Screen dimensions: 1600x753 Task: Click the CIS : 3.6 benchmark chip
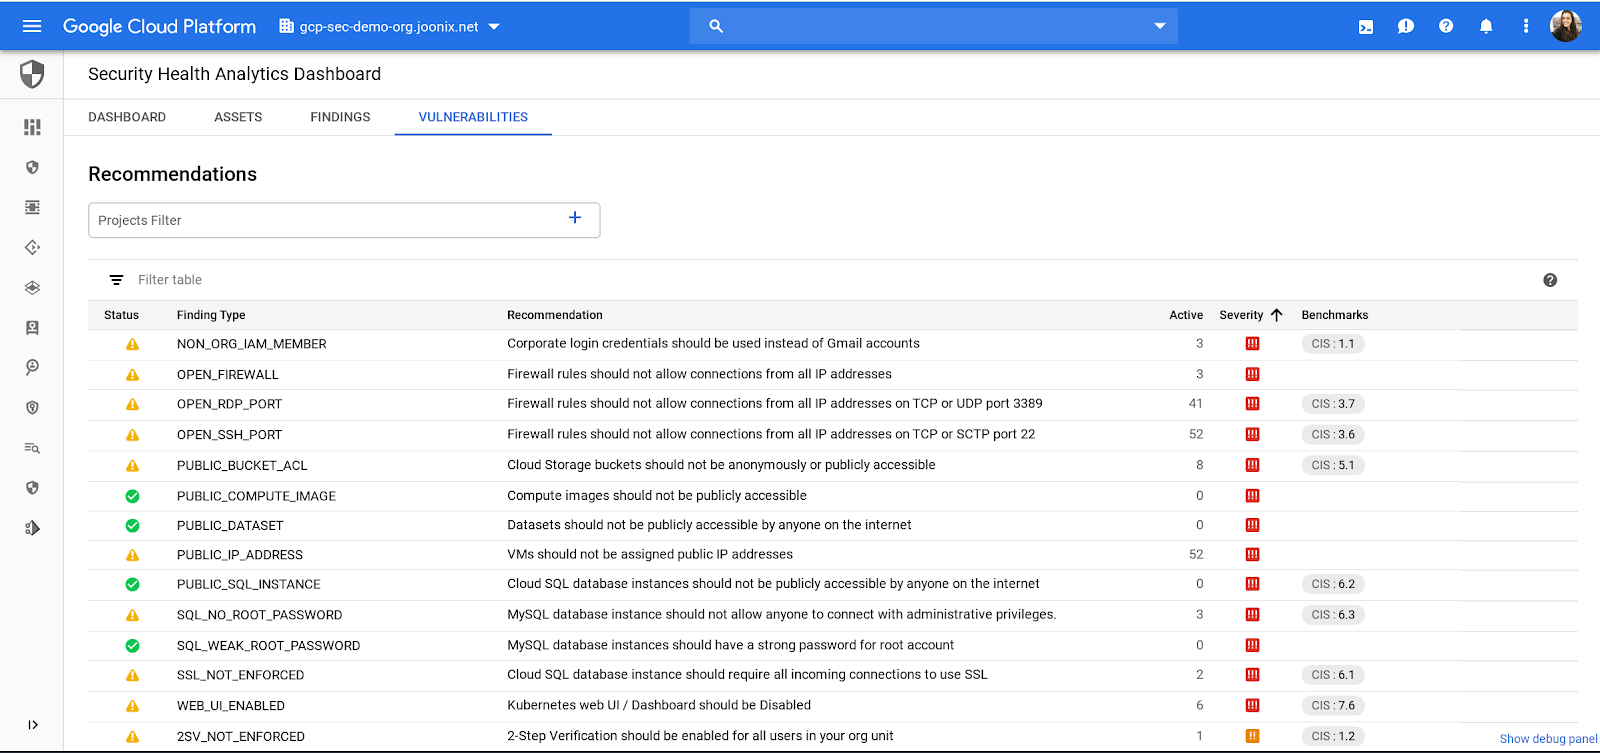point(1333,435)
